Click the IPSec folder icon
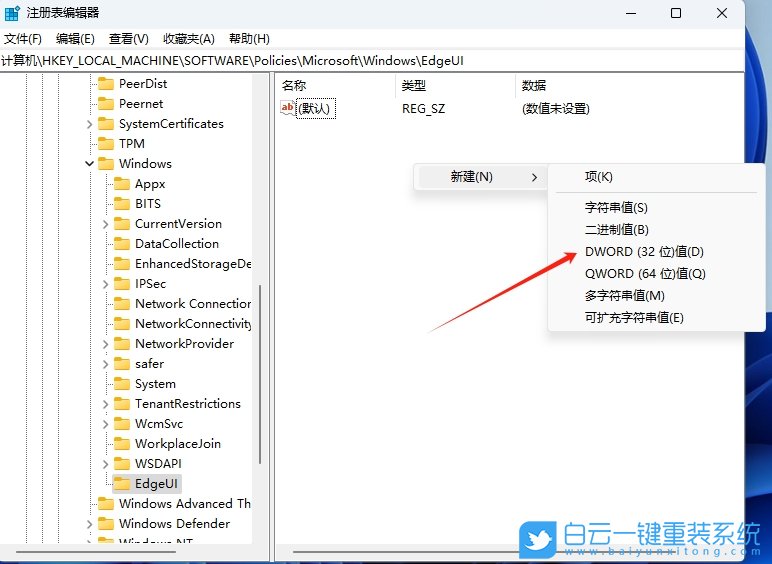772x564 pixels. [122, 284]
